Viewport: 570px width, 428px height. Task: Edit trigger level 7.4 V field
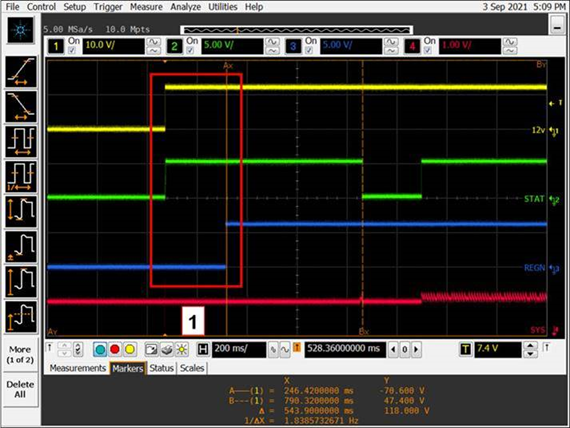498,349
